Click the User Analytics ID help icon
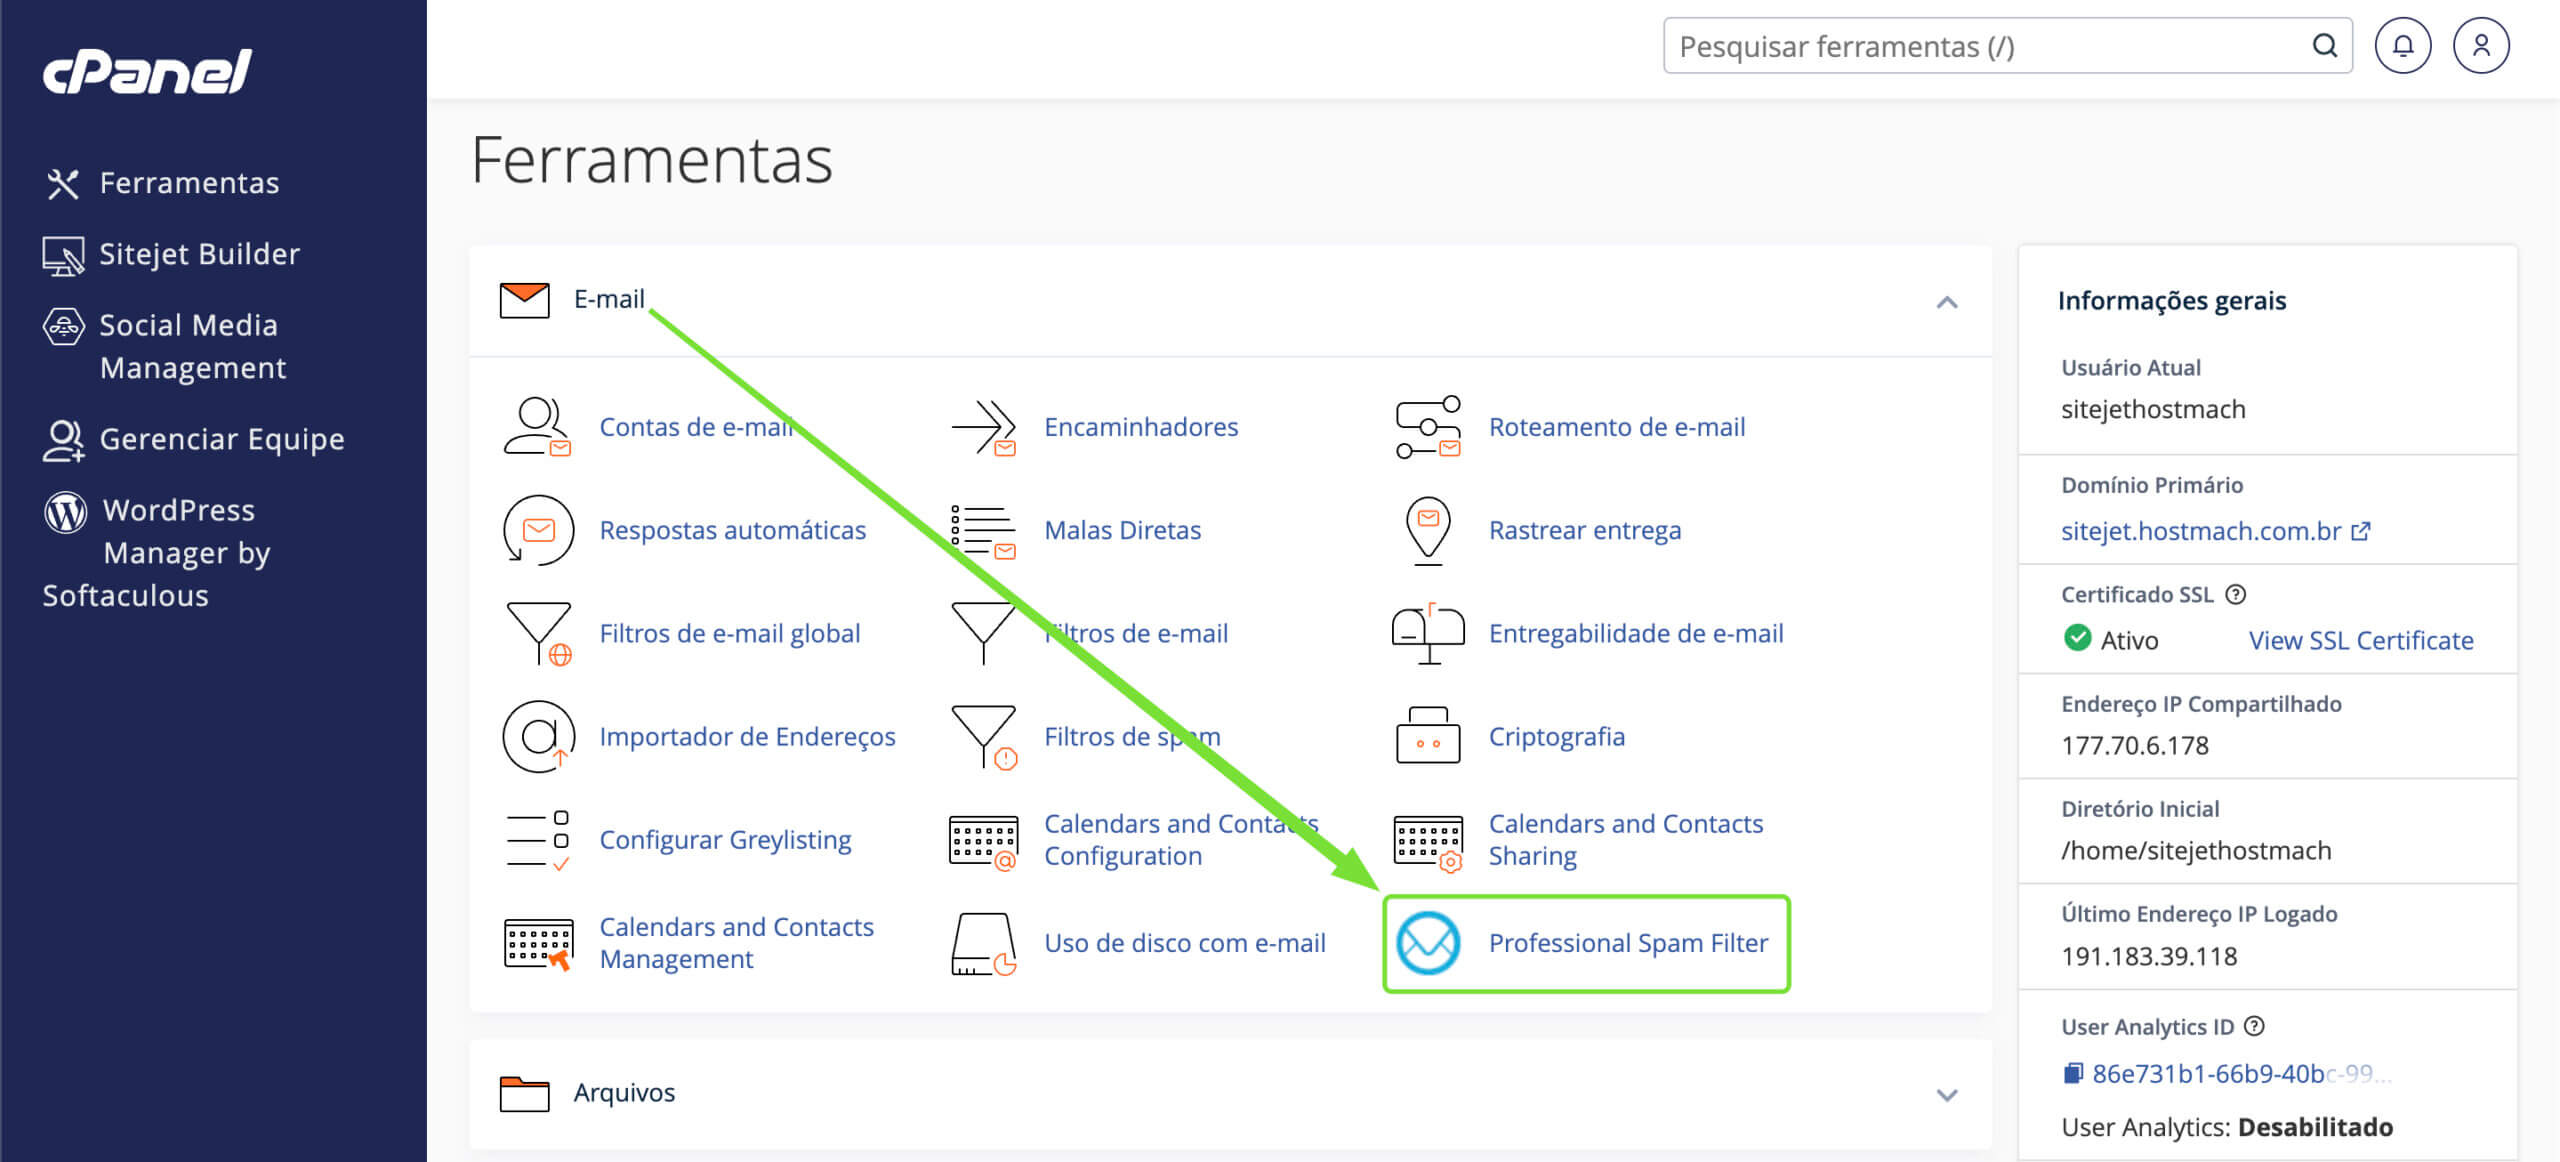 [2254, 1027]
